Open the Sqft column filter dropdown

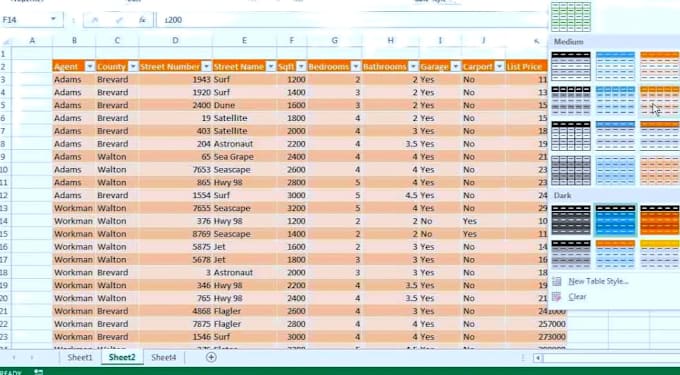(301, 67)
